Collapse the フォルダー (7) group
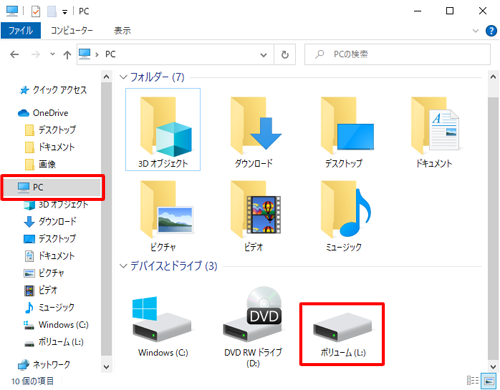This screenshot has width=500, height=390. [x=123, y=77]
